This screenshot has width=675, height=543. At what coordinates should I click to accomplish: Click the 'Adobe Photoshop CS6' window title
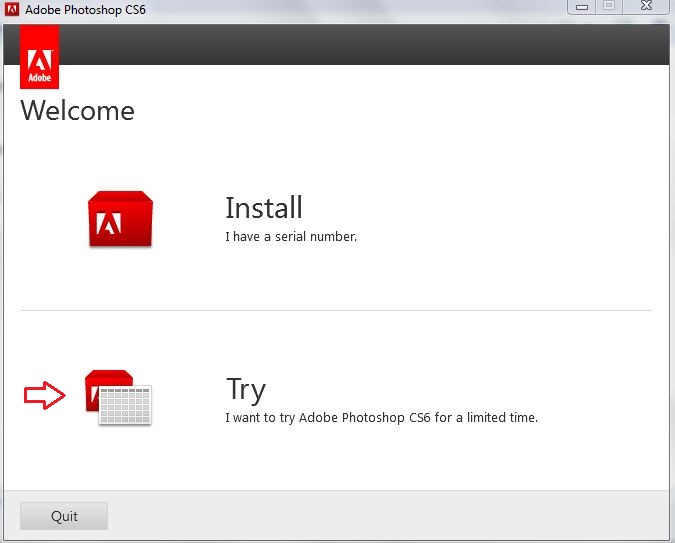(x=85, y=9)
